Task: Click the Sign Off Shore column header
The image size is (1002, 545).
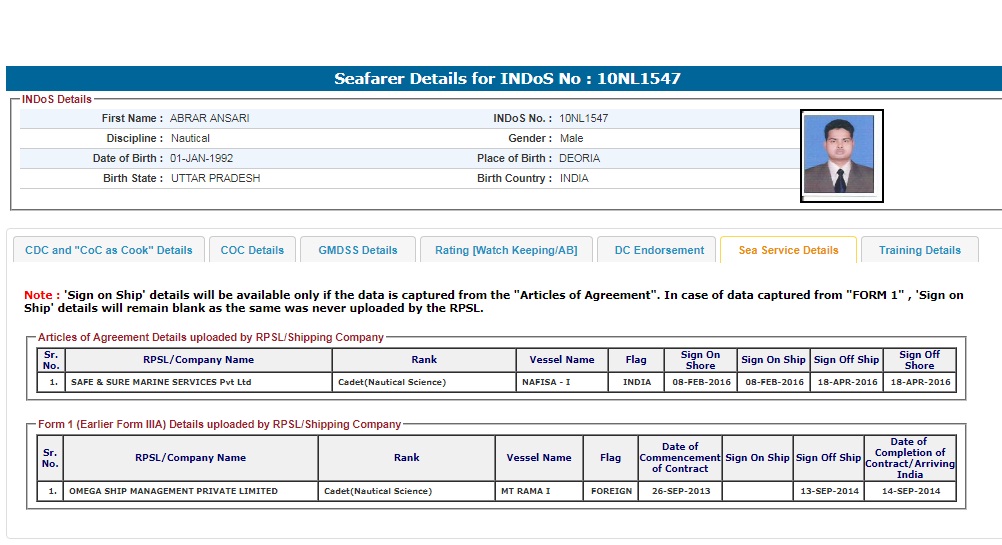Action: click(918, 360)
